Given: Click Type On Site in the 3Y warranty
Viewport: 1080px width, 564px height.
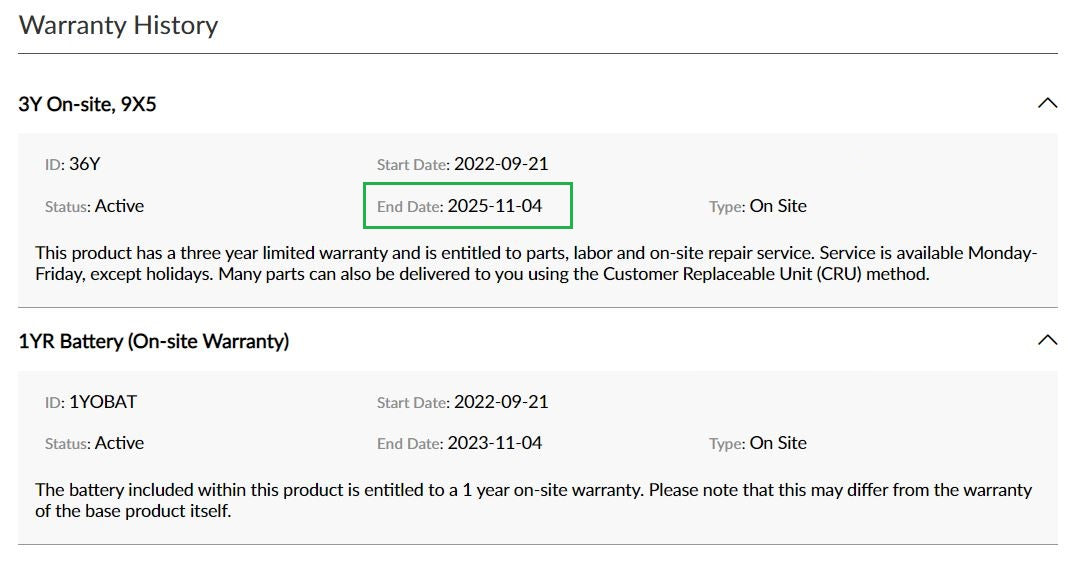Looking at the screenshot, I should coord(757,206).
